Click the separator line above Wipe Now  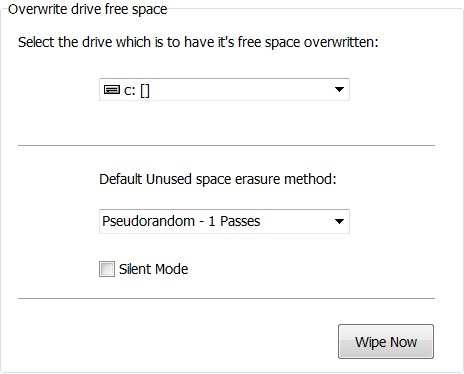[x=226, y=299]
